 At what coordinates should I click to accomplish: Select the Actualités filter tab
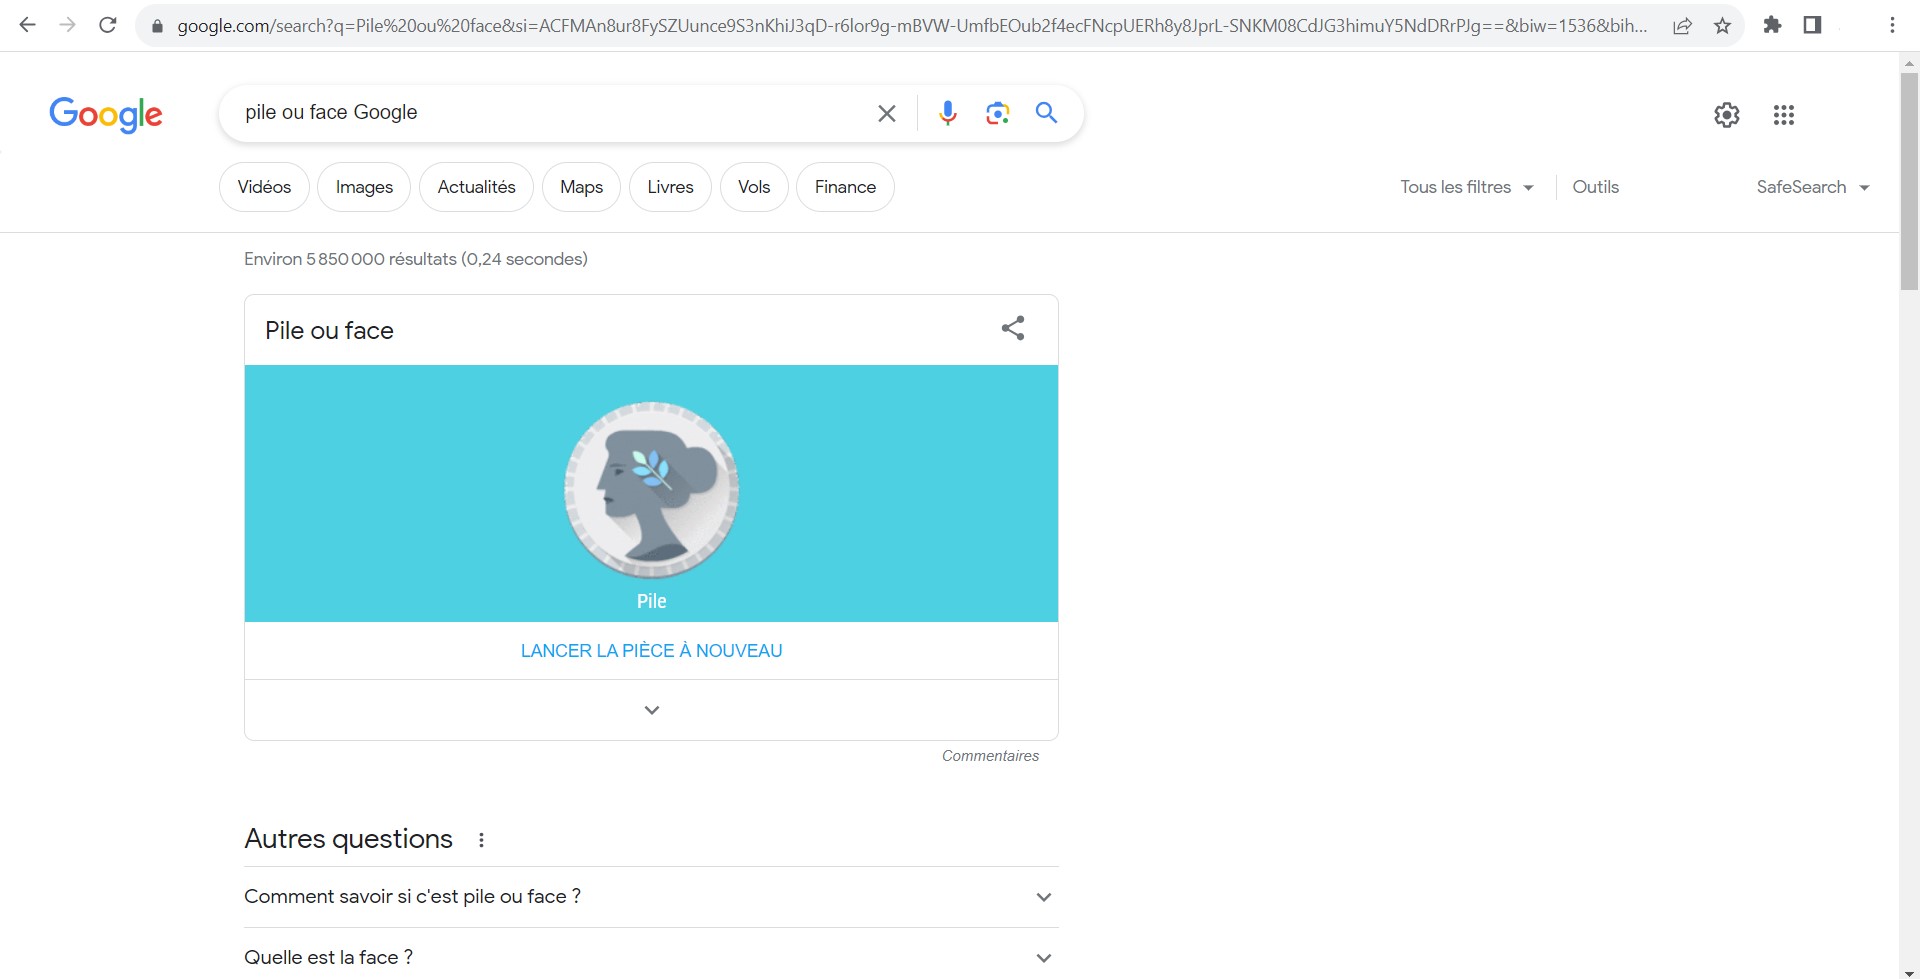[x=476, y=187]
